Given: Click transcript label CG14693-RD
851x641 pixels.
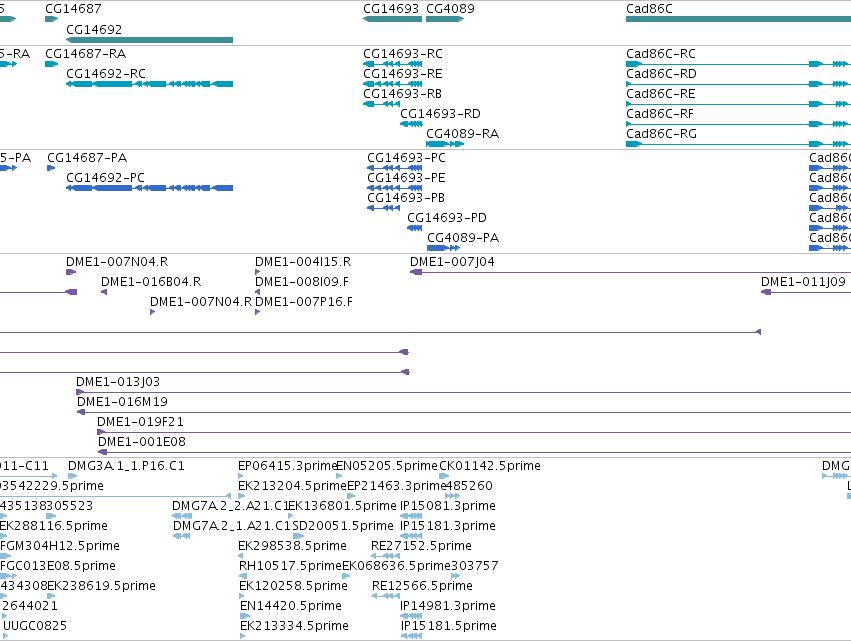Looking at the screenshot, I should pos(440,114).
